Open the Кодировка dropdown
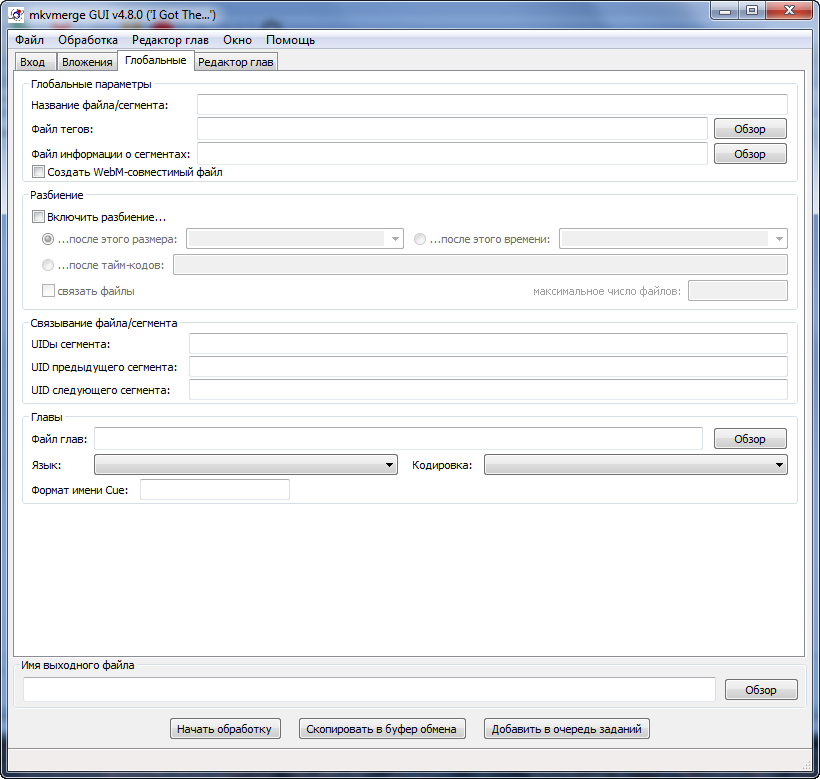Image resolution: width=820 pixels, height=779 pixels. 636,464
